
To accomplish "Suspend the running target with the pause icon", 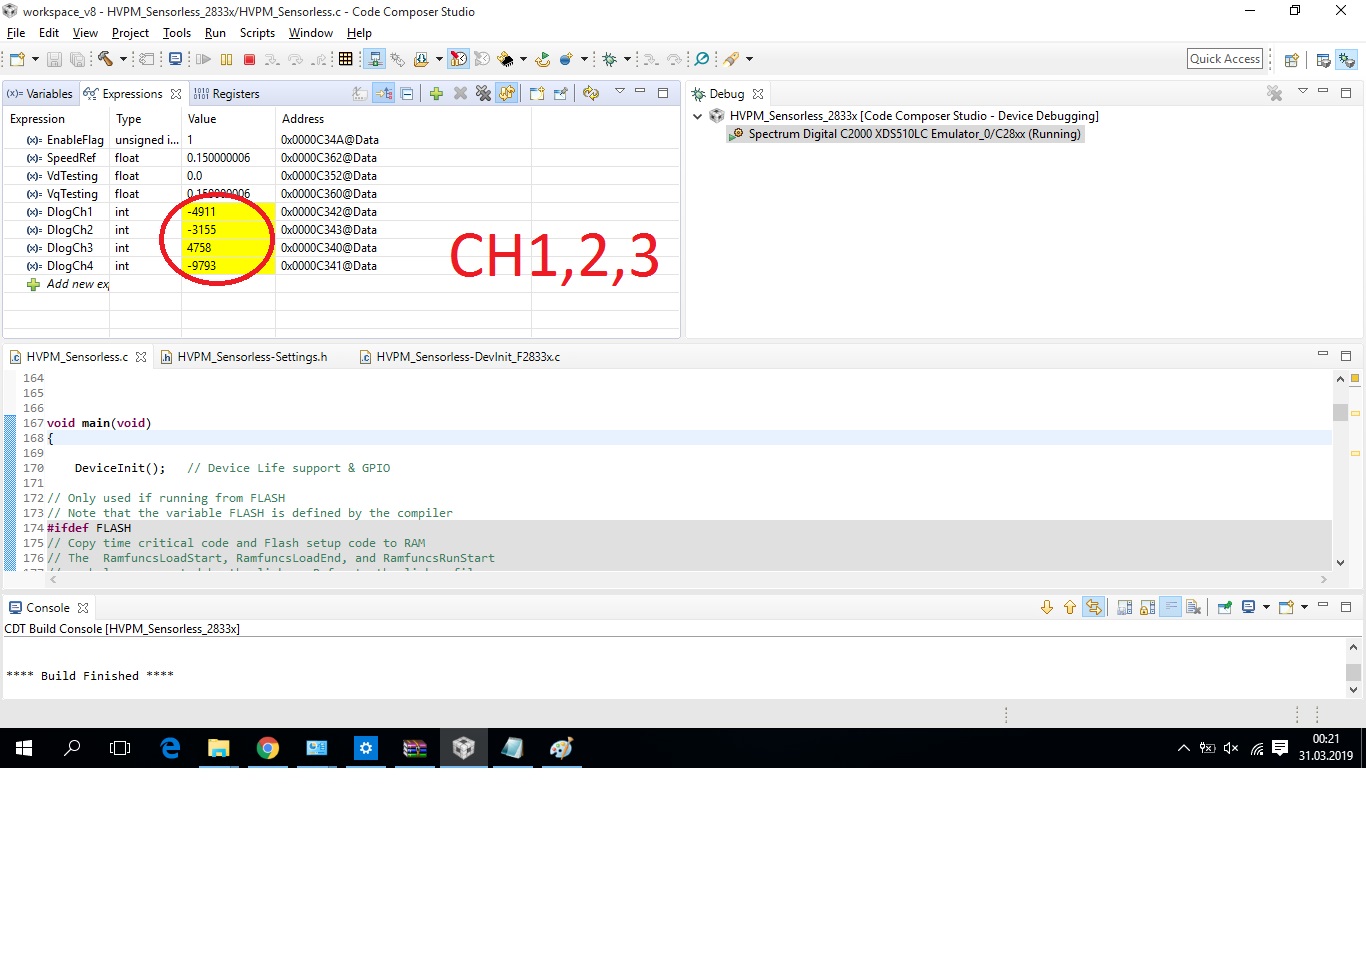I will (x=225, y=59).
